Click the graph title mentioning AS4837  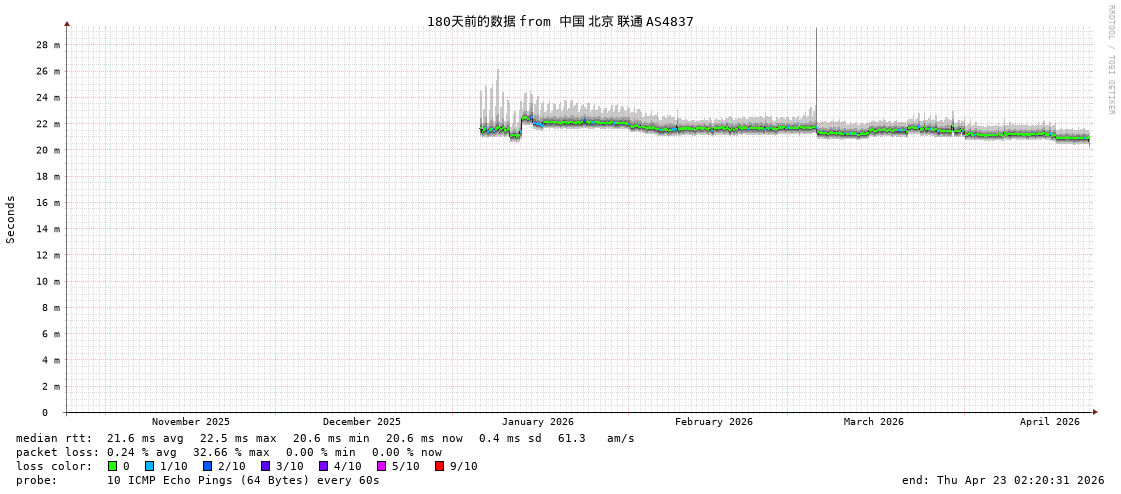(560, 21)
